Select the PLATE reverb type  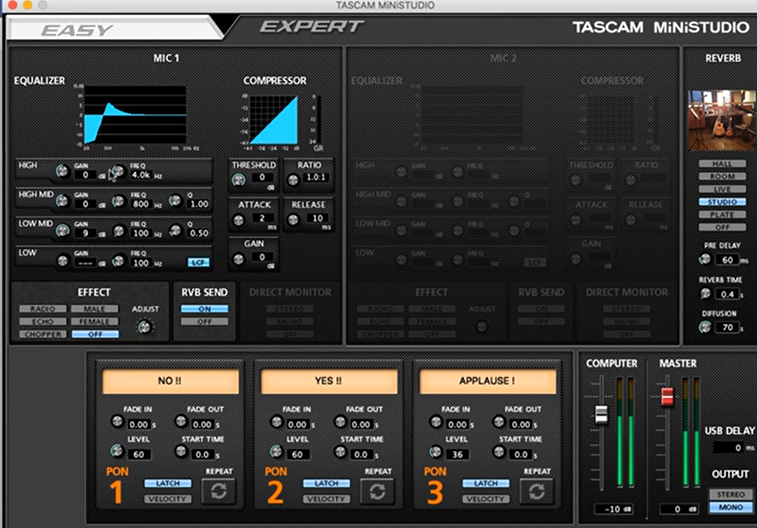pos(722,214)
